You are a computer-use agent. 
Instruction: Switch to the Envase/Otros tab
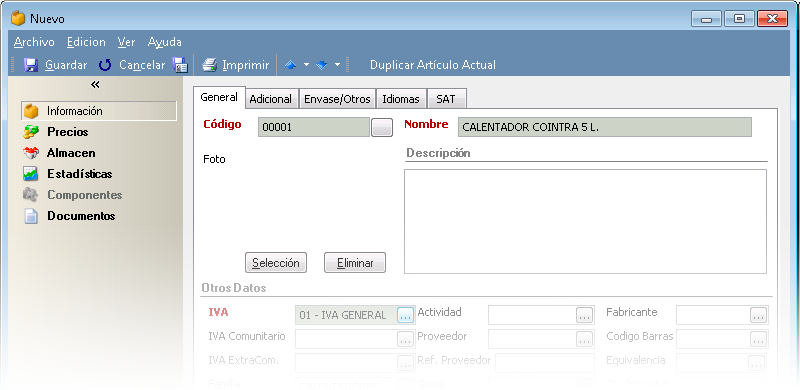337,99
